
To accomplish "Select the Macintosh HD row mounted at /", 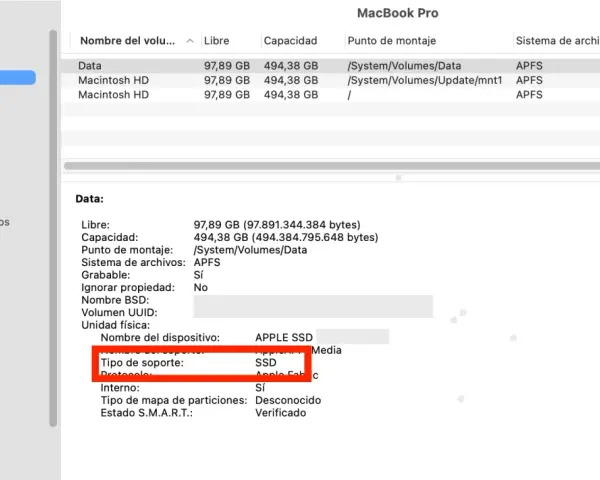I will (330, 95).
